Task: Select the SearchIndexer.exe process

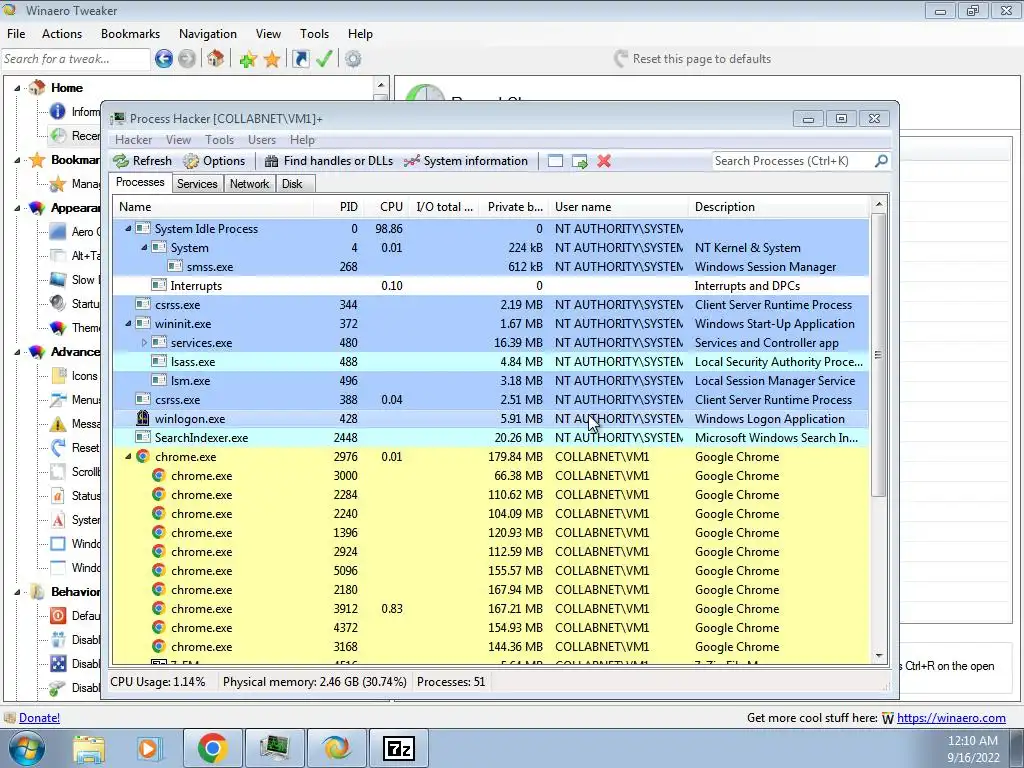Action: pyautogui.click(x=490, y=438)
